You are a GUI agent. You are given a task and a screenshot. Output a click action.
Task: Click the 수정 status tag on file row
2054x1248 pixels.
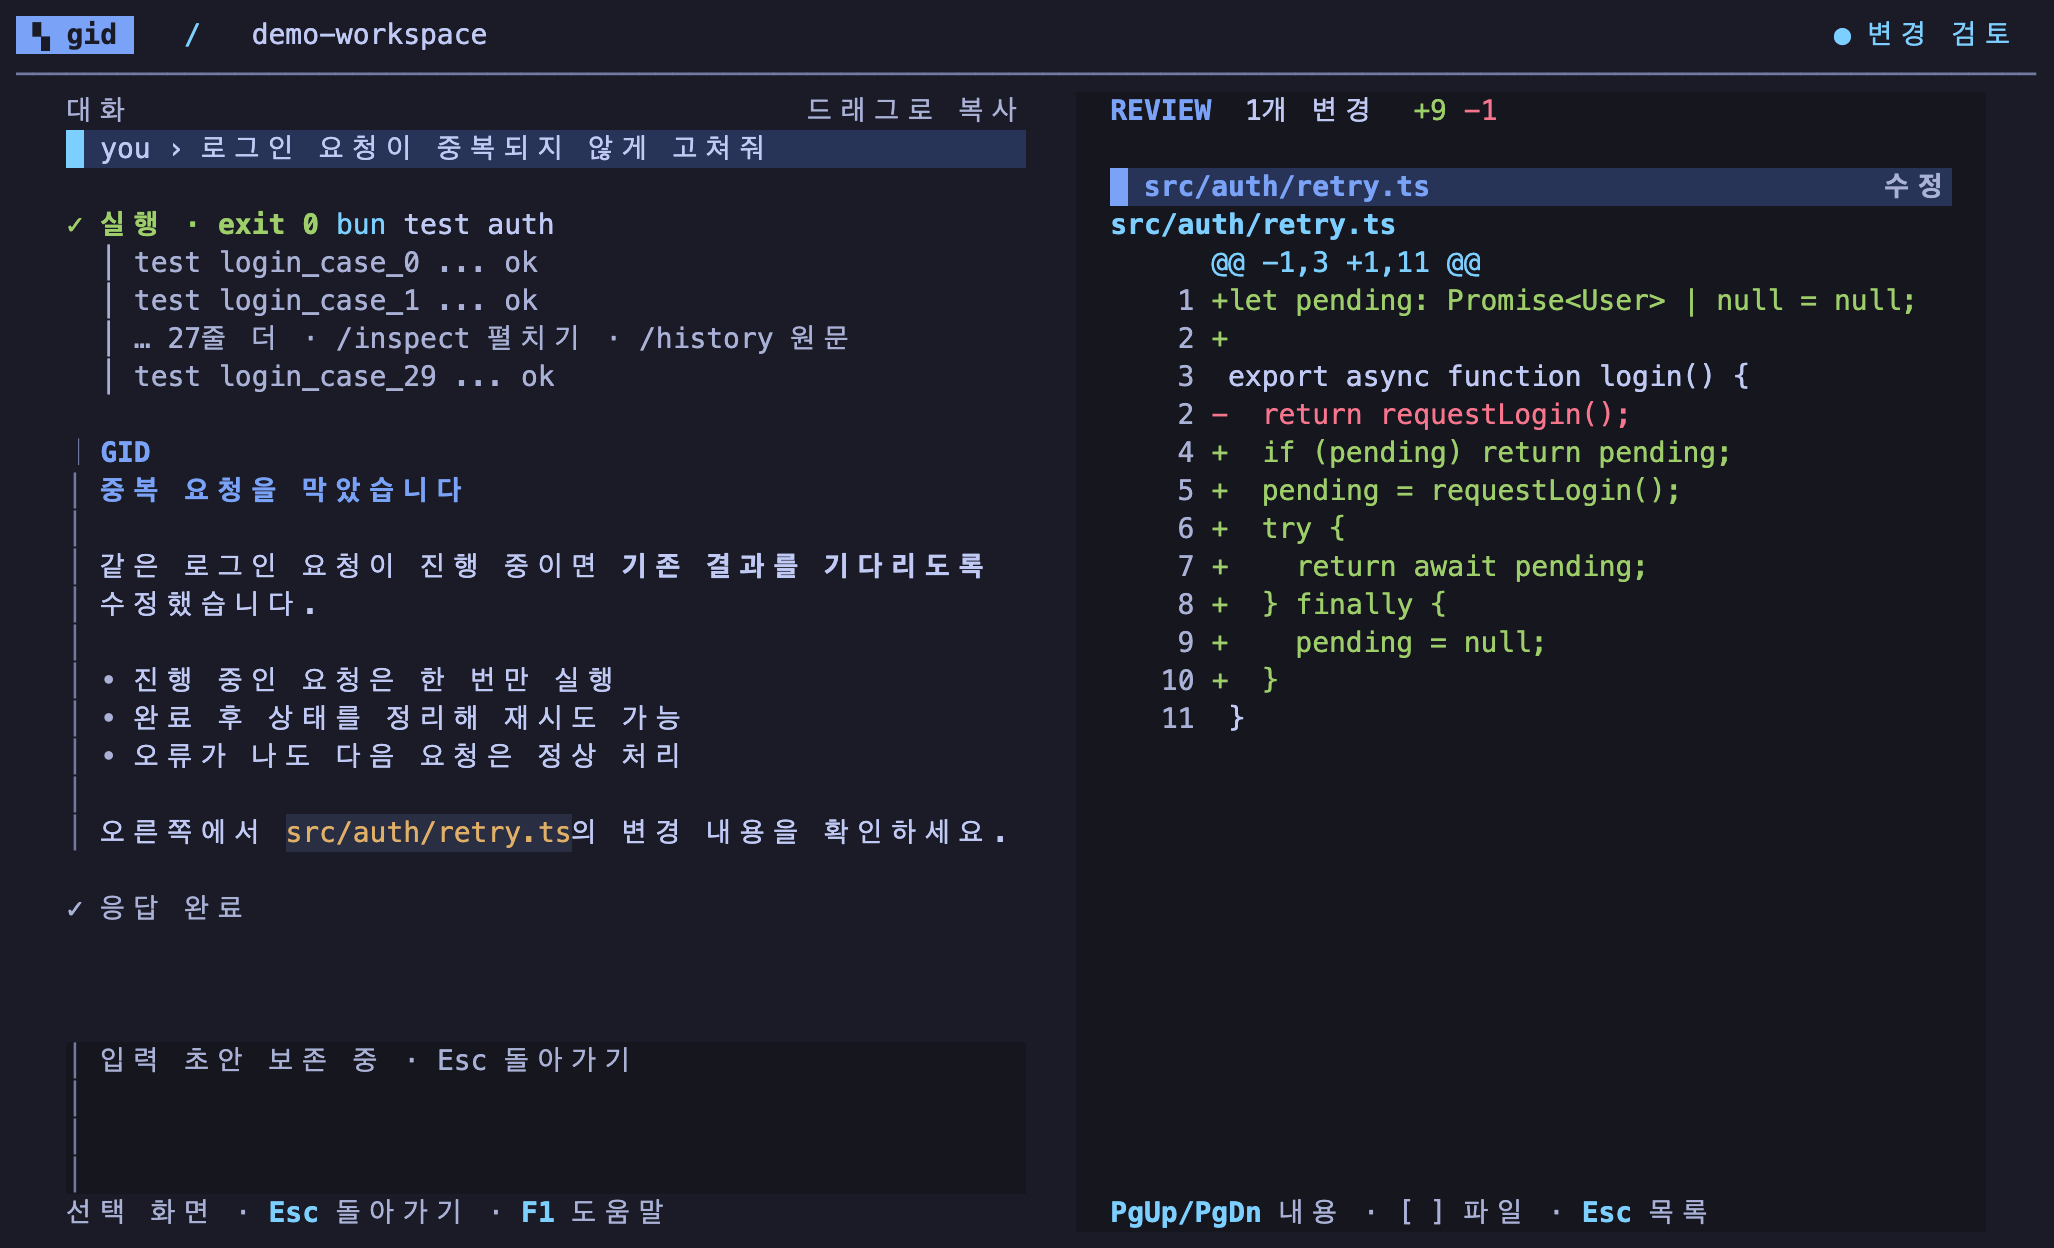tap(1913, 186)
